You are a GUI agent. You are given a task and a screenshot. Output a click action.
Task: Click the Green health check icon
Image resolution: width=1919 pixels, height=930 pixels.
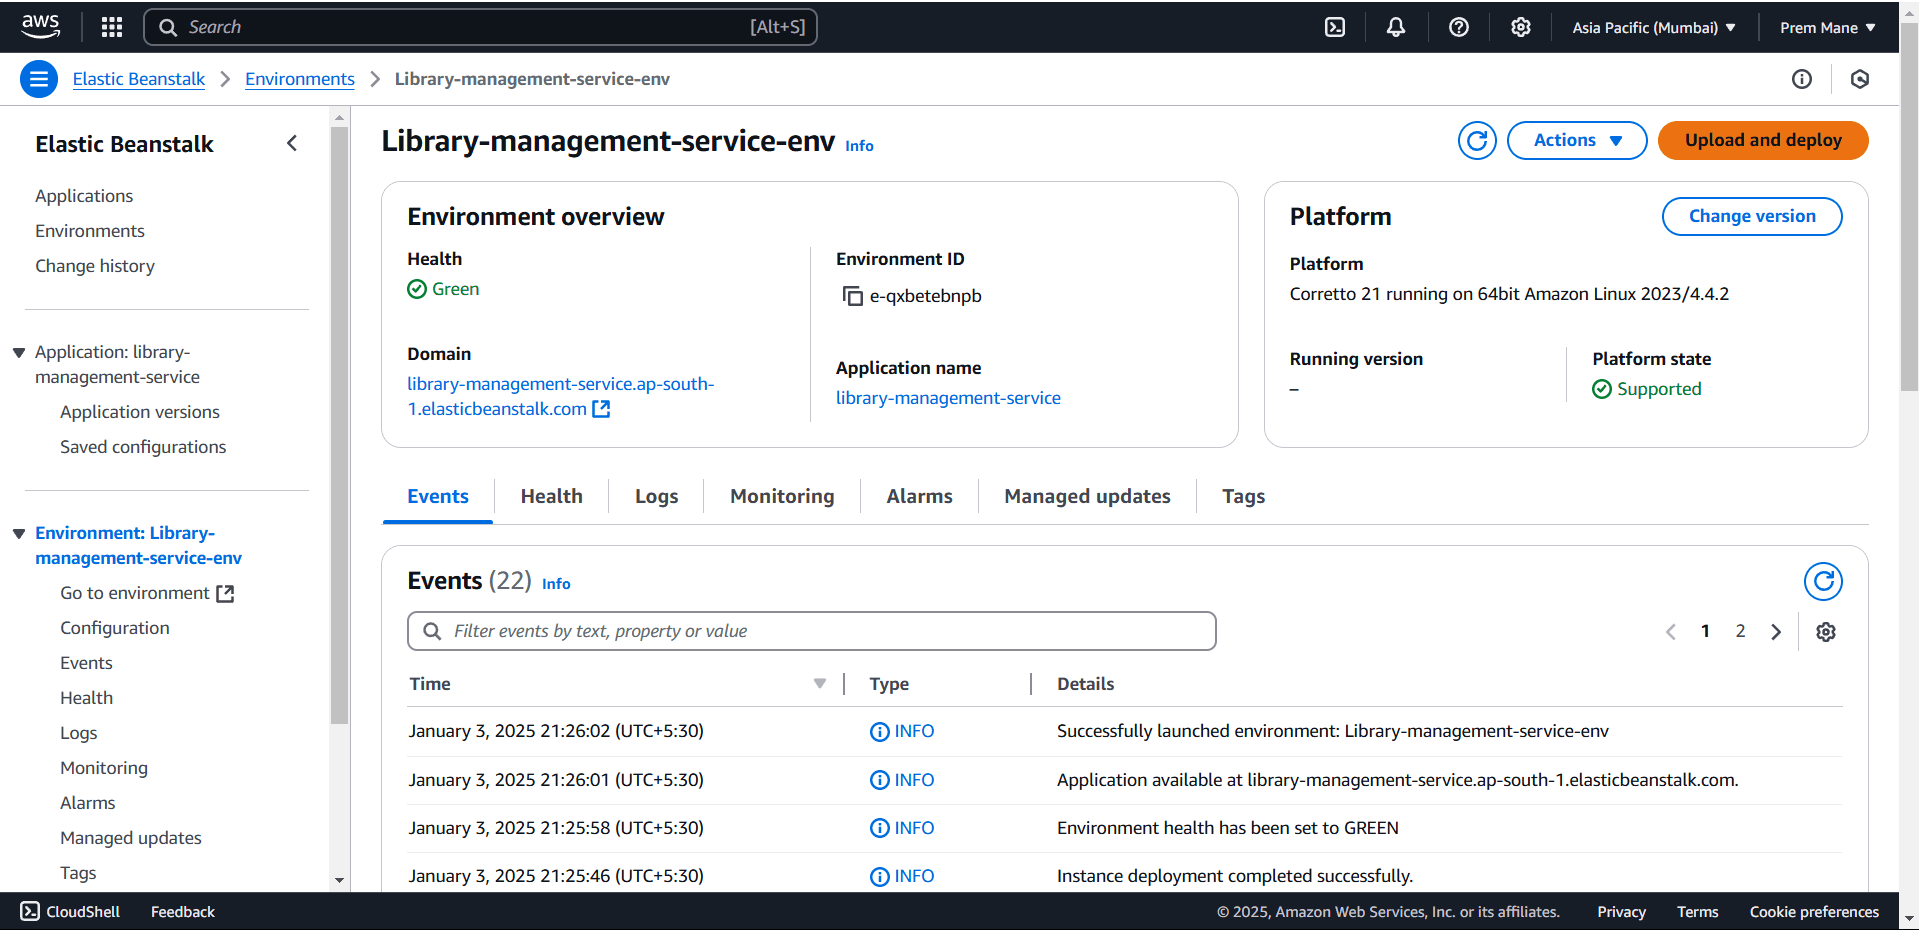[x=417, y=289]
